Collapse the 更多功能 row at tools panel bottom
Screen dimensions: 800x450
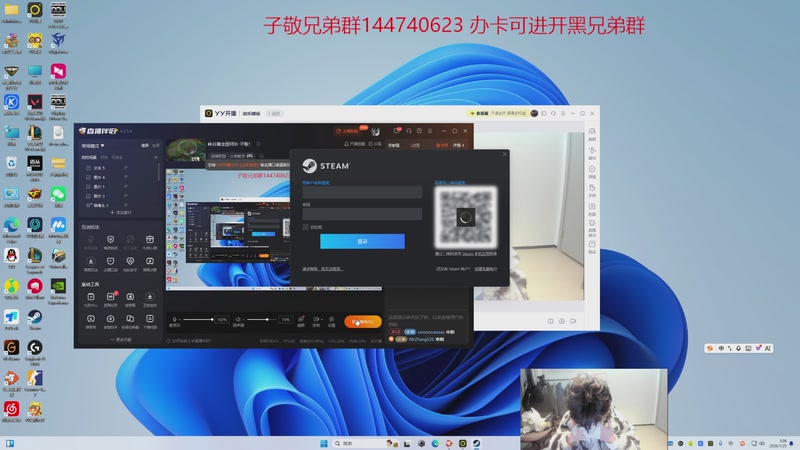click(x=120, y=339)
